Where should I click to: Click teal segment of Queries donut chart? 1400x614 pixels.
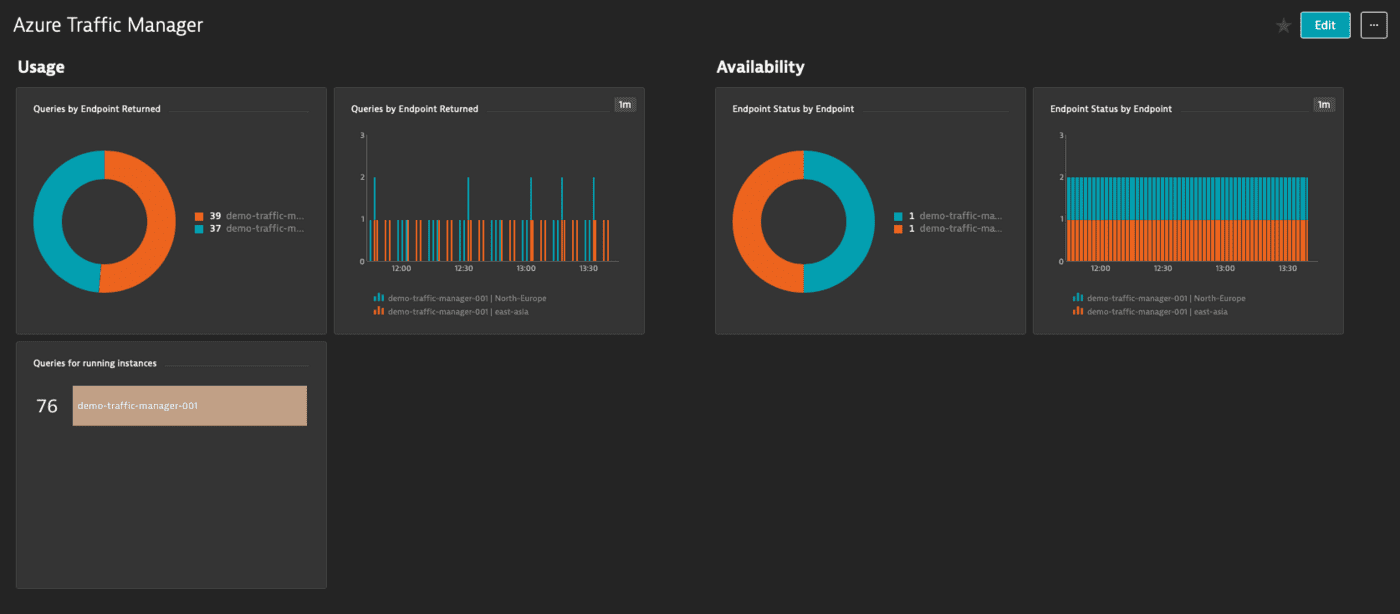click(47, 222)
